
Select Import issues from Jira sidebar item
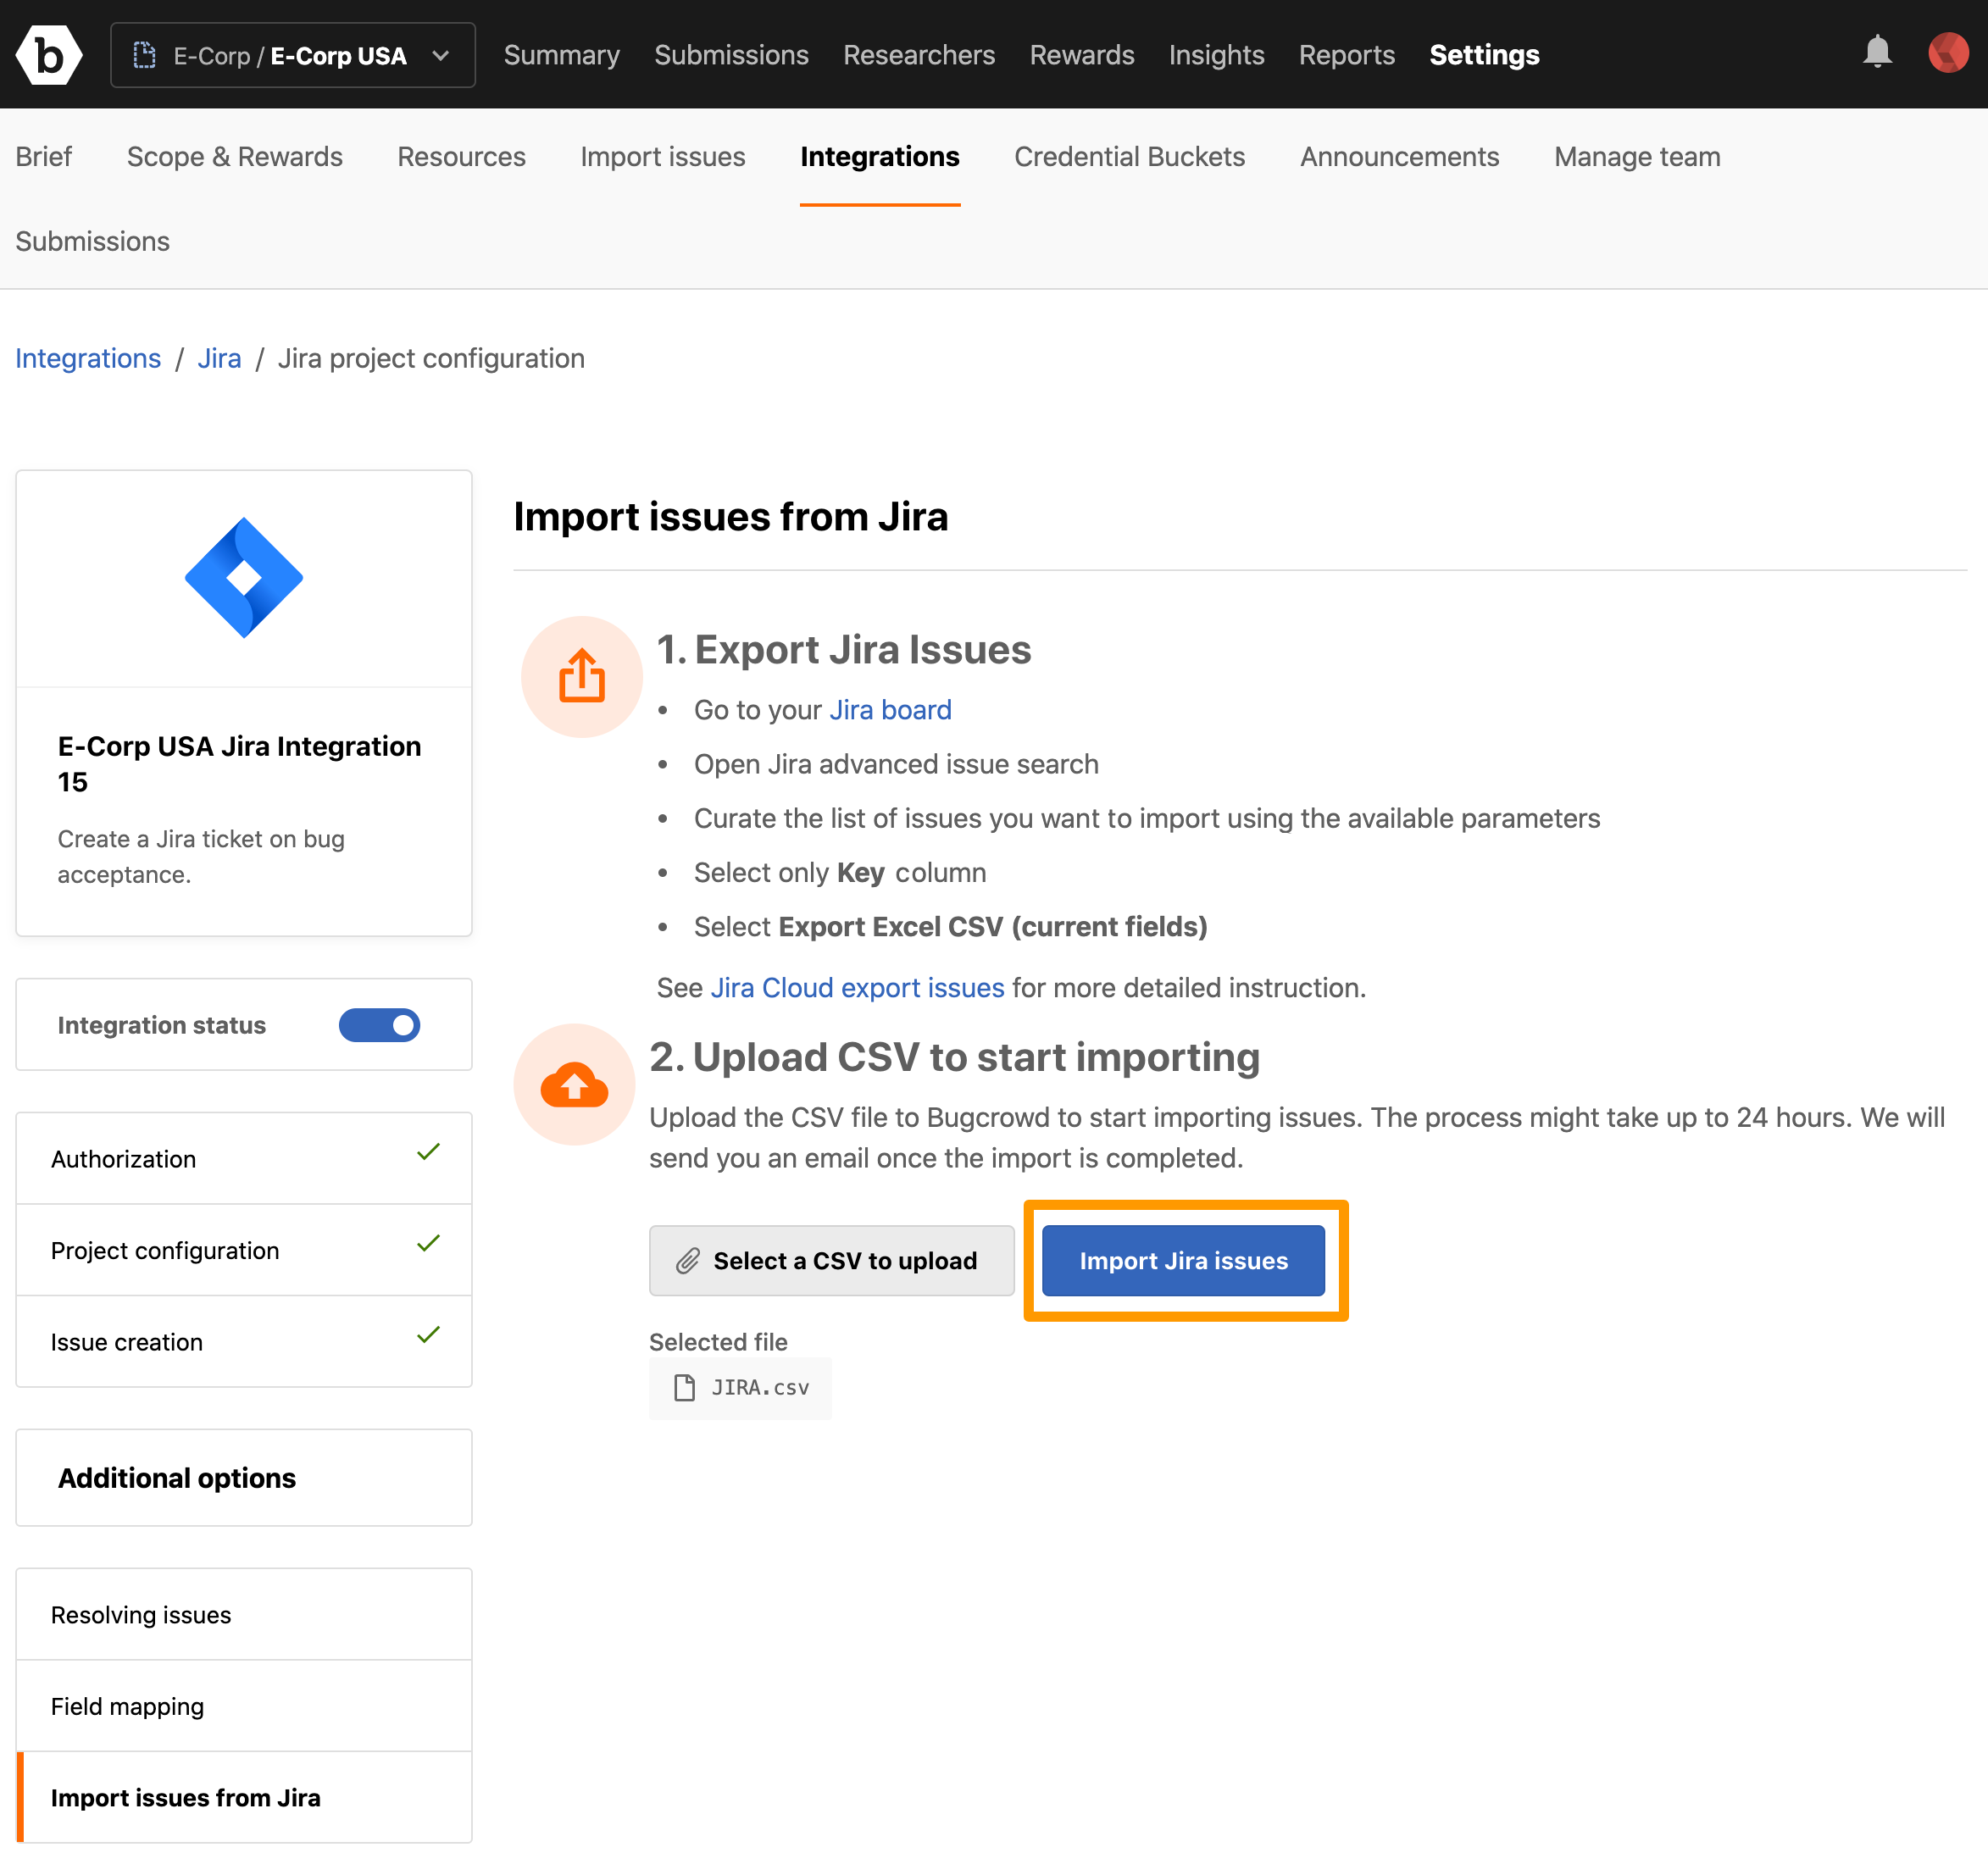[x=244, y=1798]
